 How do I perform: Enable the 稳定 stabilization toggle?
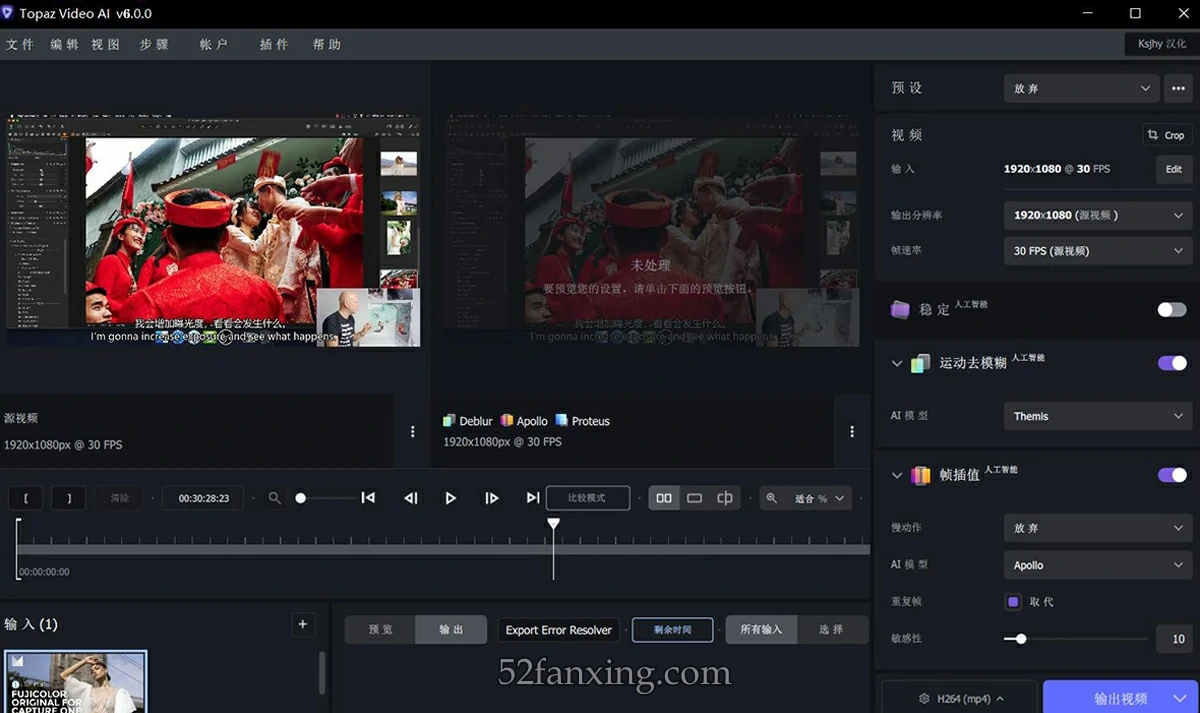[1171, 310]
